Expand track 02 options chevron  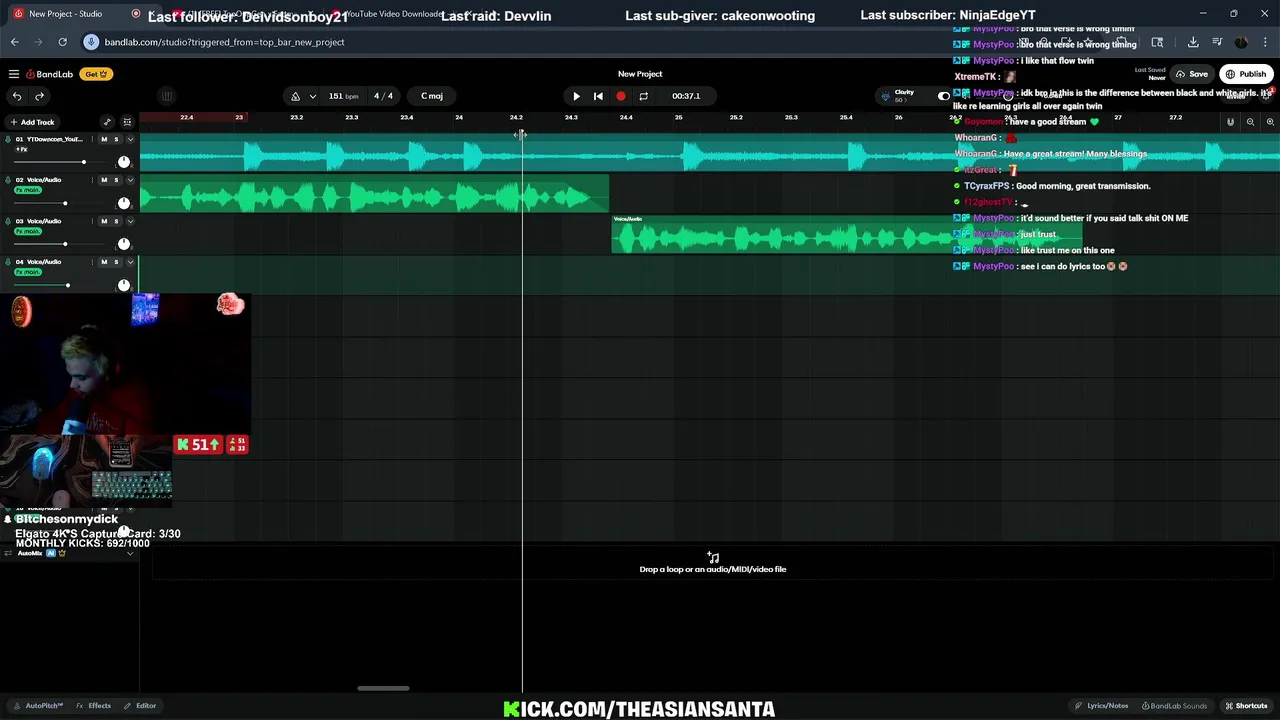[x=130, y=180]
